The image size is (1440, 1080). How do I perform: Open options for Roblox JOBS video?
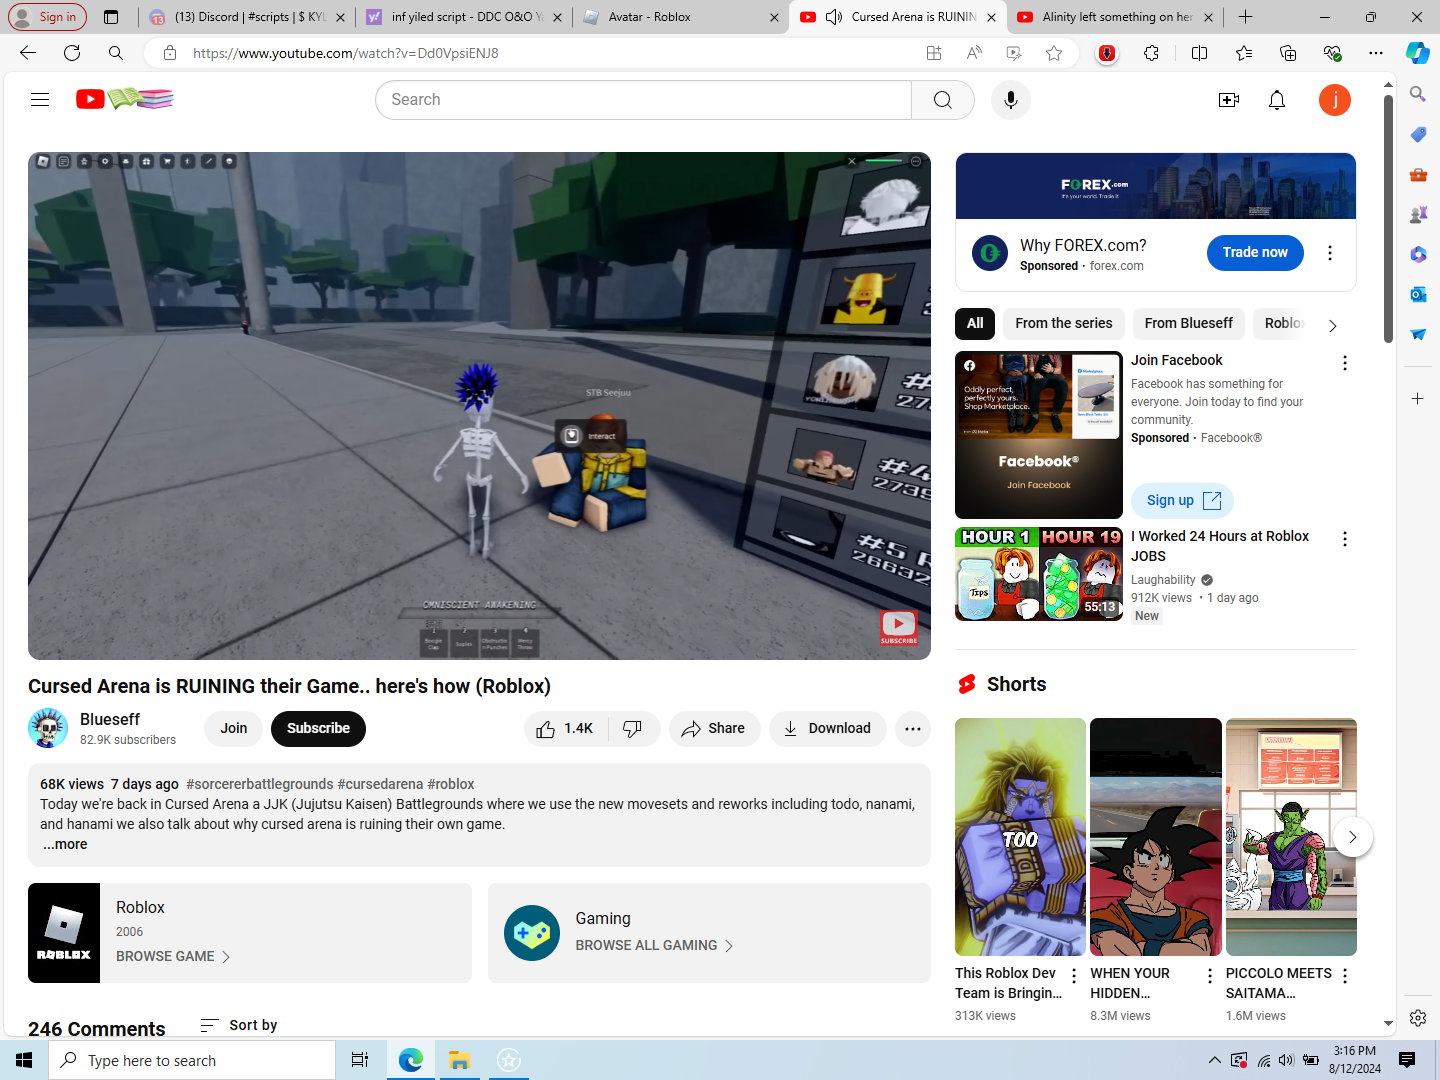tap(1345, 539)
